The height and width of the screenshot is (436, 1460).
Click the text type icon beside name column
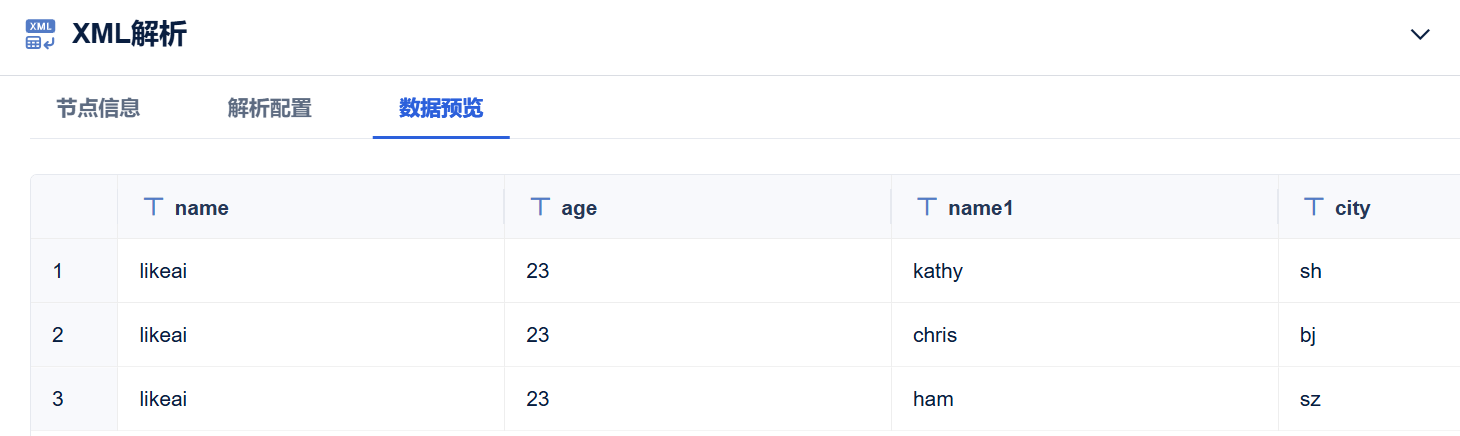pos(153,207)
